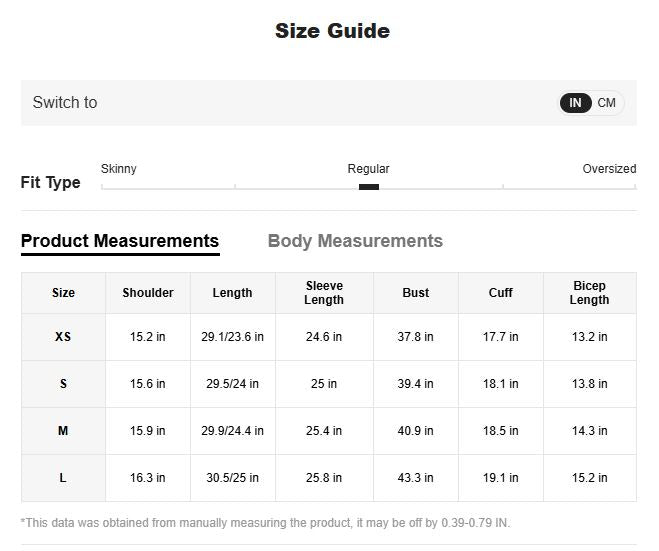This screenshot has height=551, width=659.
Task: Click the Oversized fit label
Action: pos(609,169)
